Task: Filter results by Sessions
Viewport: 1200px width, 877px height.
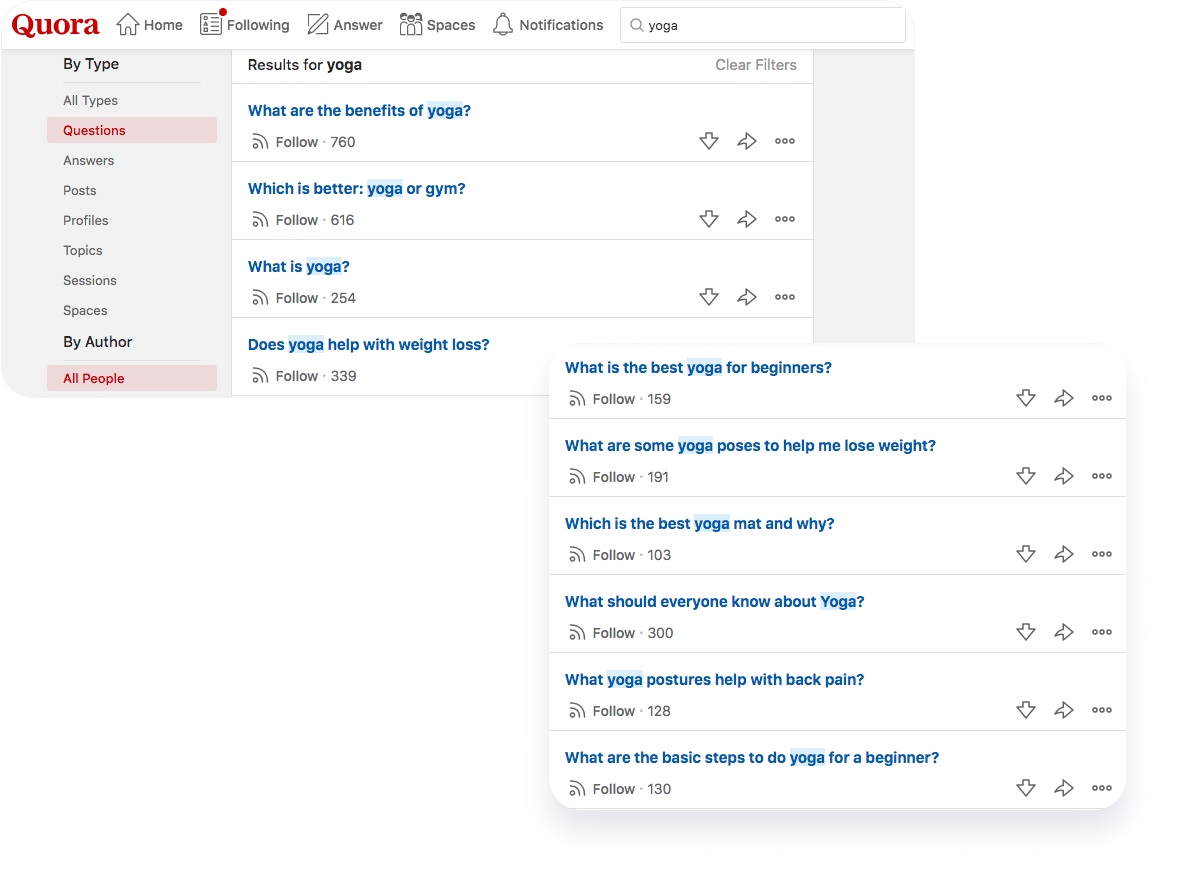Action: click(x=90, y=280)
